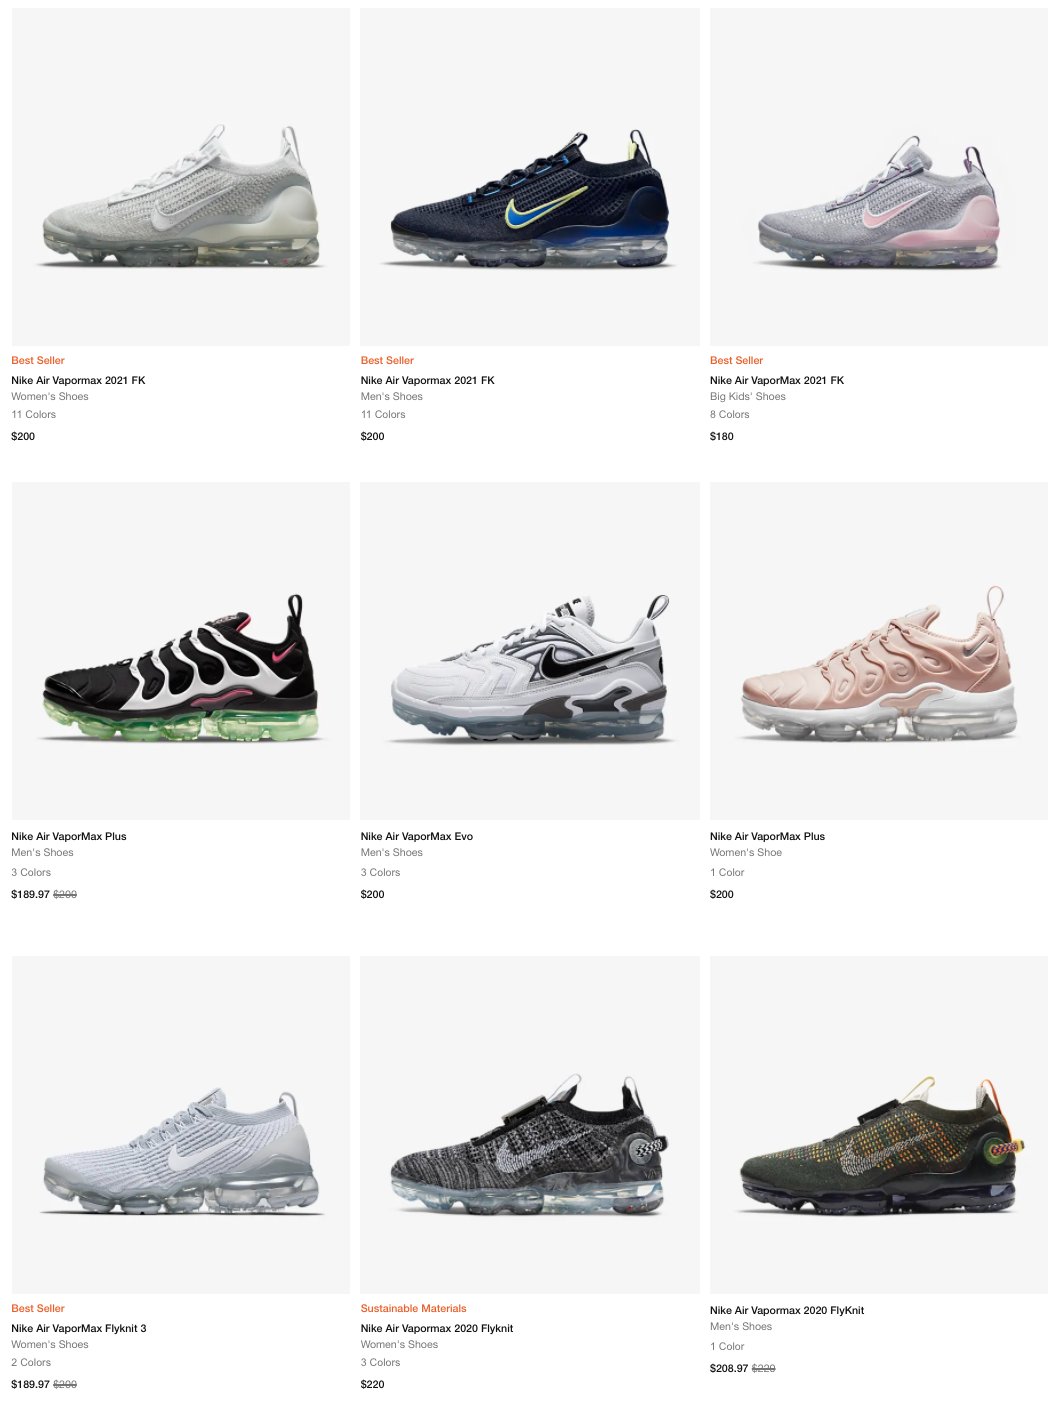Click the Nike Air VaporMax Flyknit 3 title
The width and height of the screenshot is (1054, 1404).
pyautogui.click(x=79, y=1328)
